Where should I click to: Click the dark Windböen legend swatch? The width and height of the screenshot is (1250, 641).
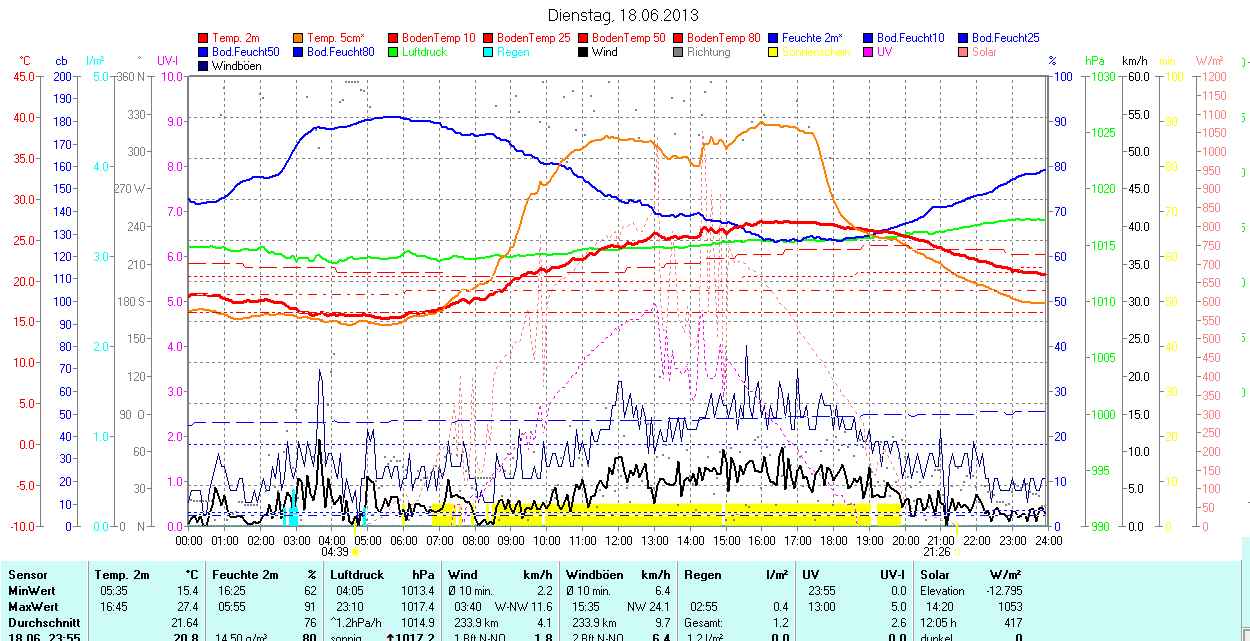[204, 66]
